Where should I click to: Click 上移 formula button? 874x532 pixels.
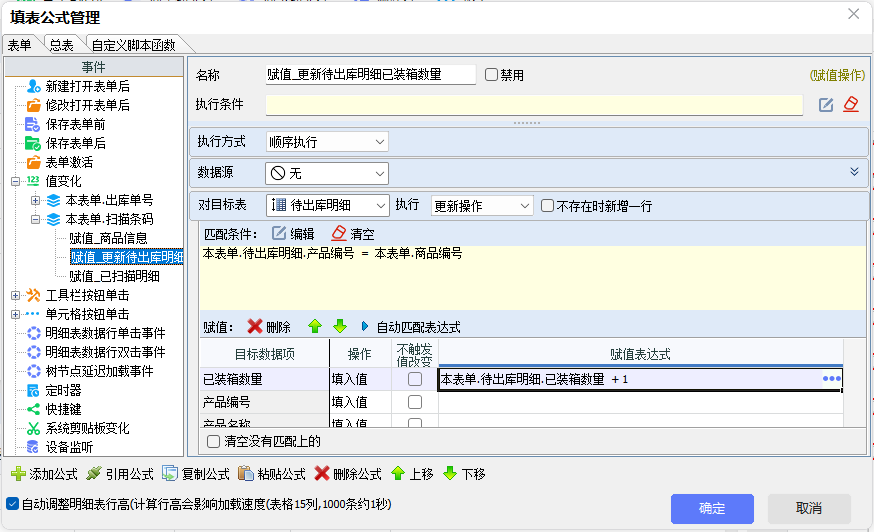click(412, 473)
